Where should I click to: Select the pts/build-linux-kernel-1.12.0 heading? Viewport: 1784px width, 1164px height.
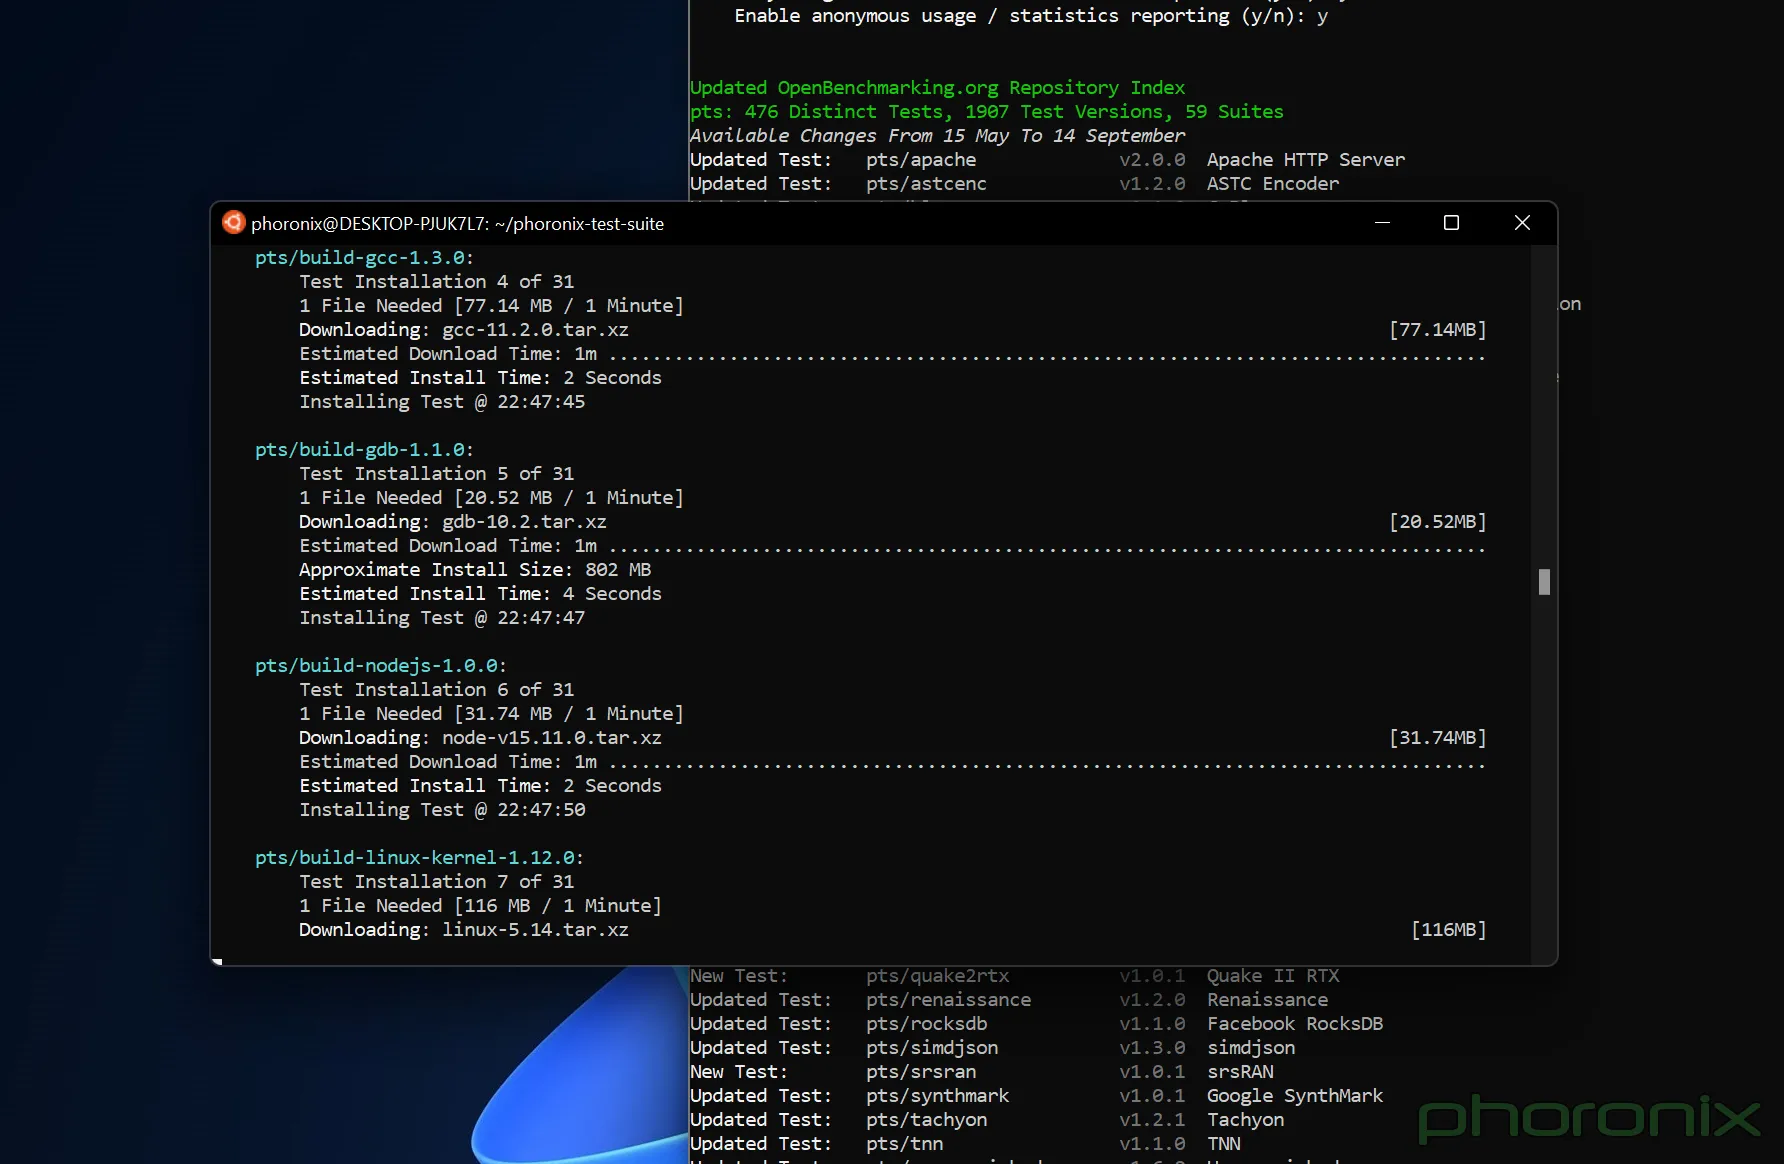(x=419, y=858)
